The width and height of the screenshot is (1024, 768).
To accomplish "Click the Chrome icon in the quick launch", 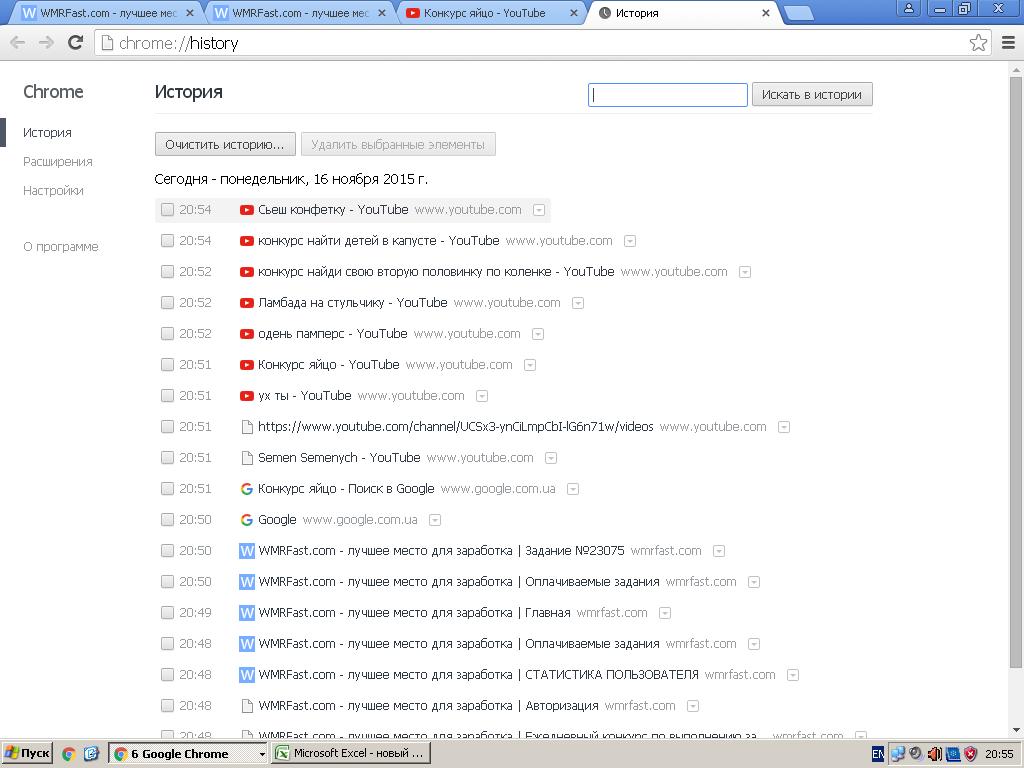I will click(x=69, y=754).
